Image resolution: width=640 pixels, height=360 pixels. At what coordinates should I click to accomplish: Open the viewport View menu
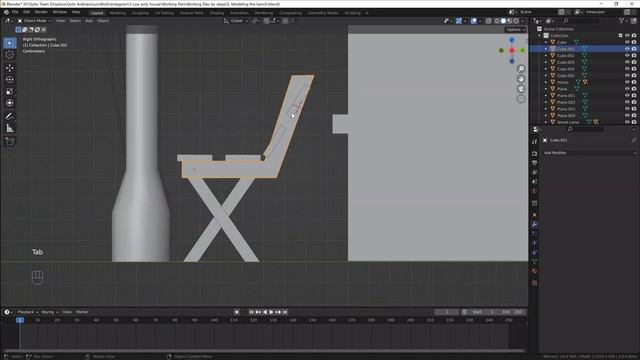tap(60, 21)
